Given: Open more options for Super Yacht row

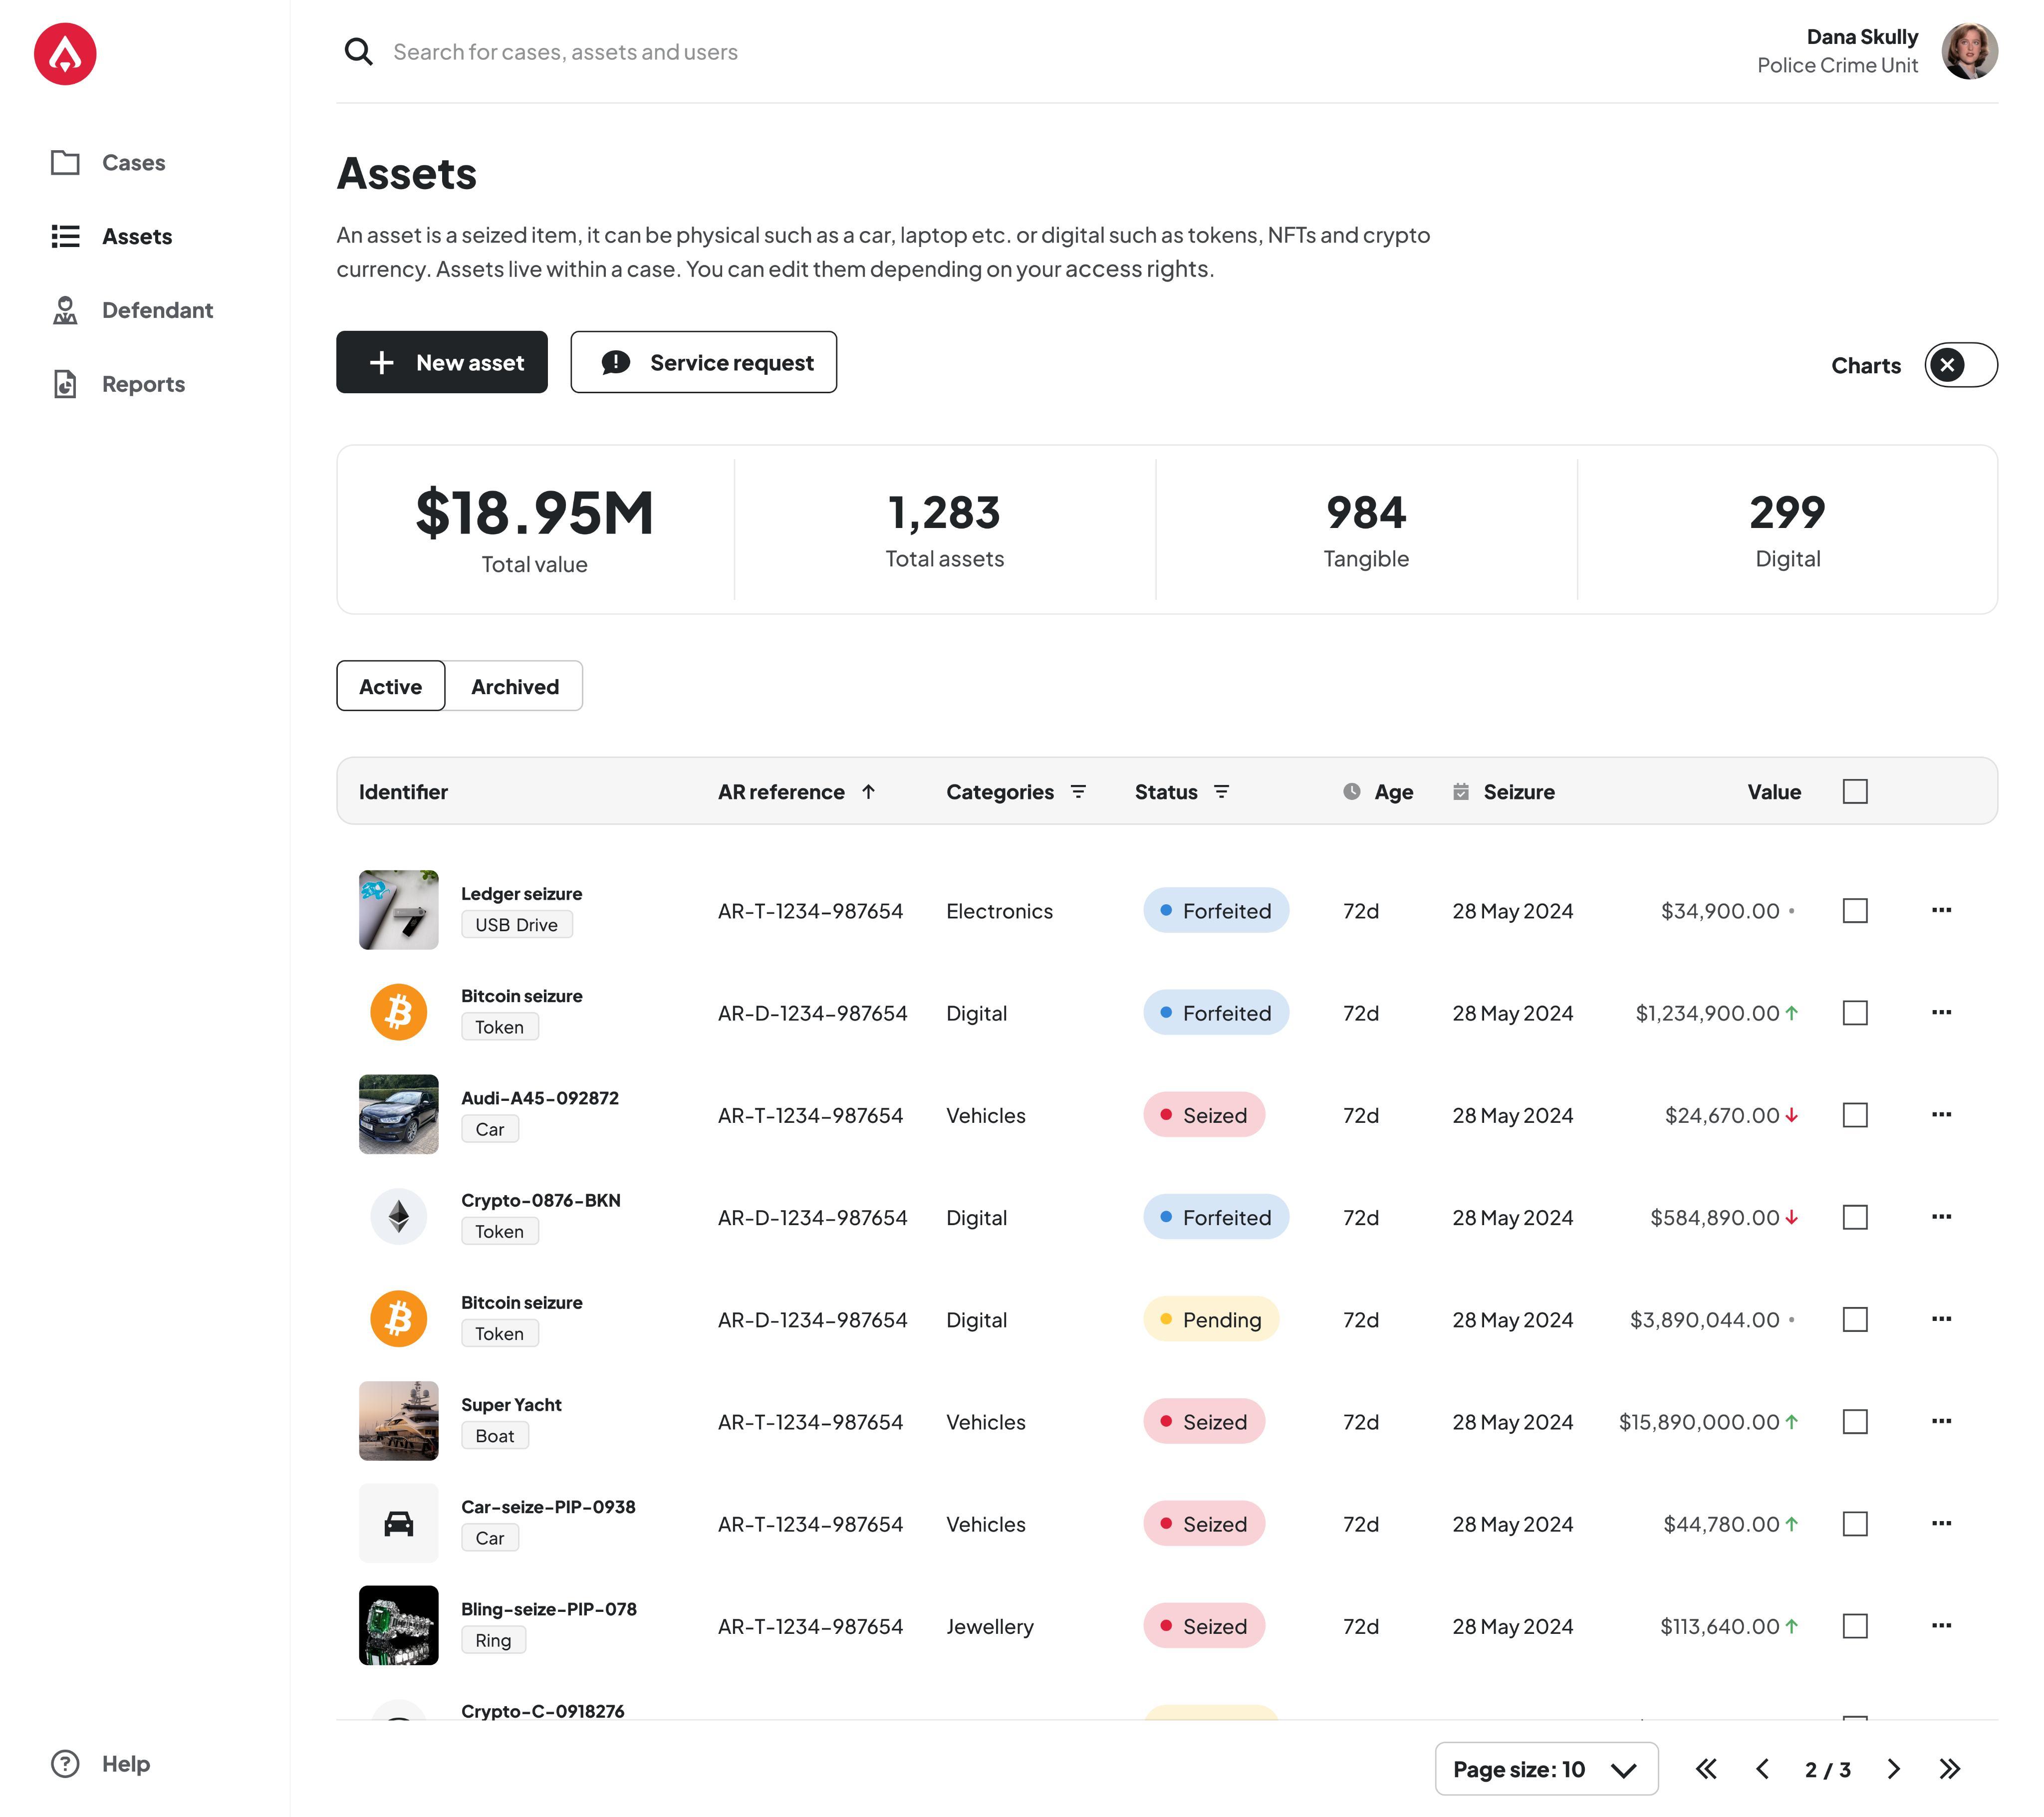Looking at the screenshot, I should (x=1941, y=1421).
